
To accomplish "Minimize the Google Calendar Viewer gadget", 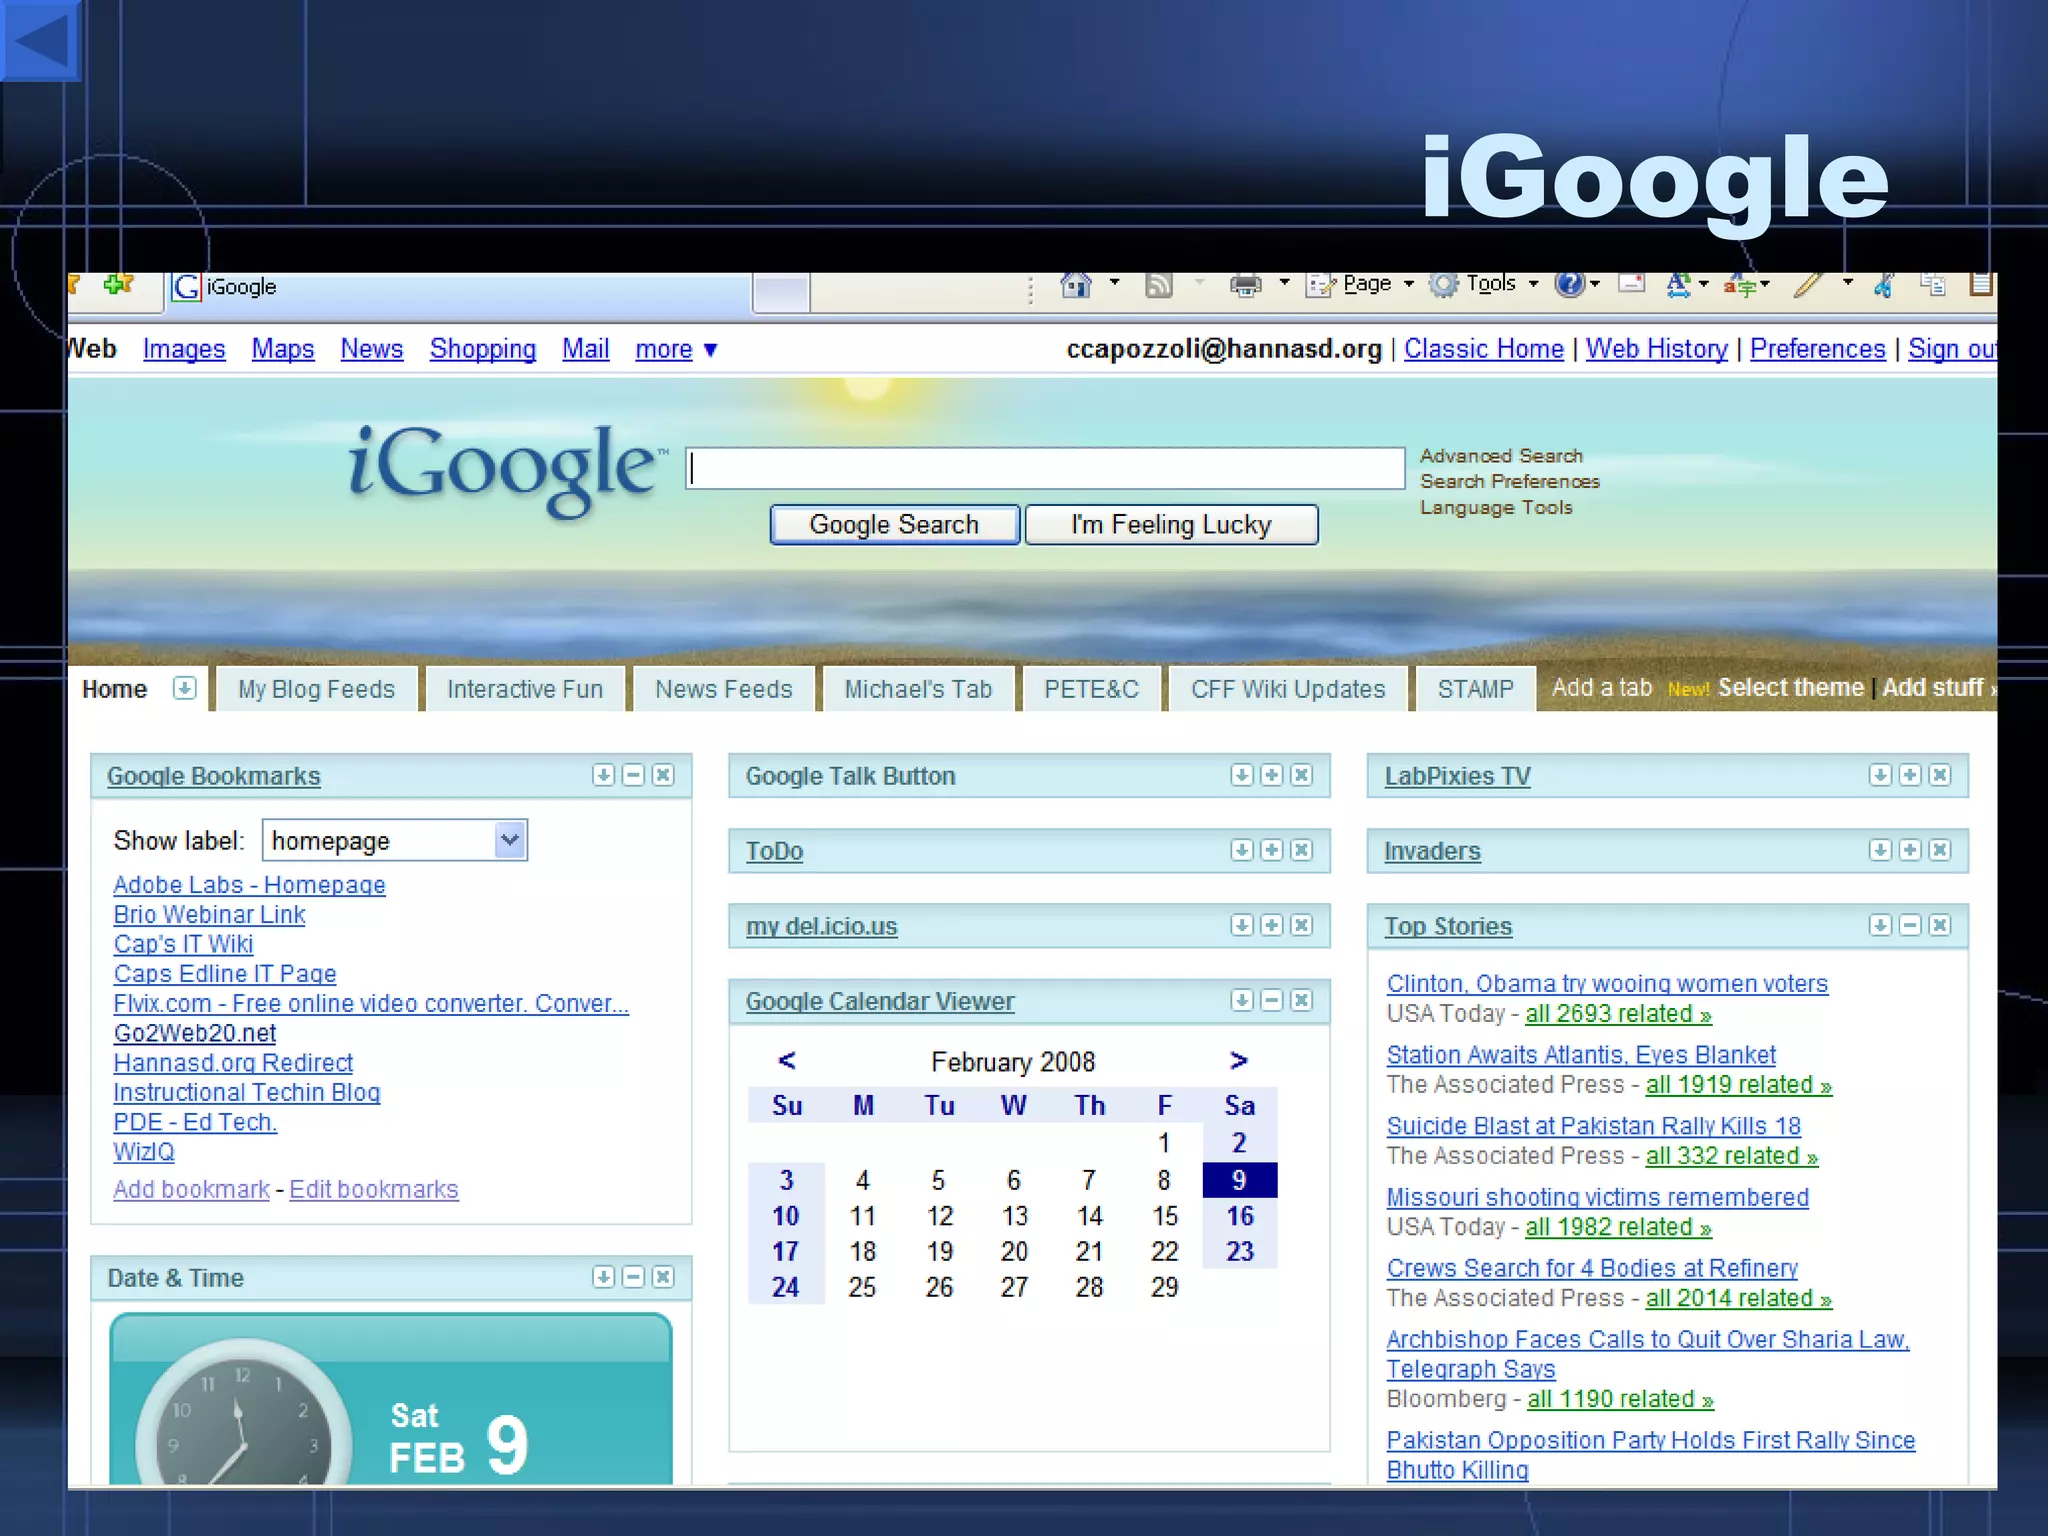I will (1271, 1000).
